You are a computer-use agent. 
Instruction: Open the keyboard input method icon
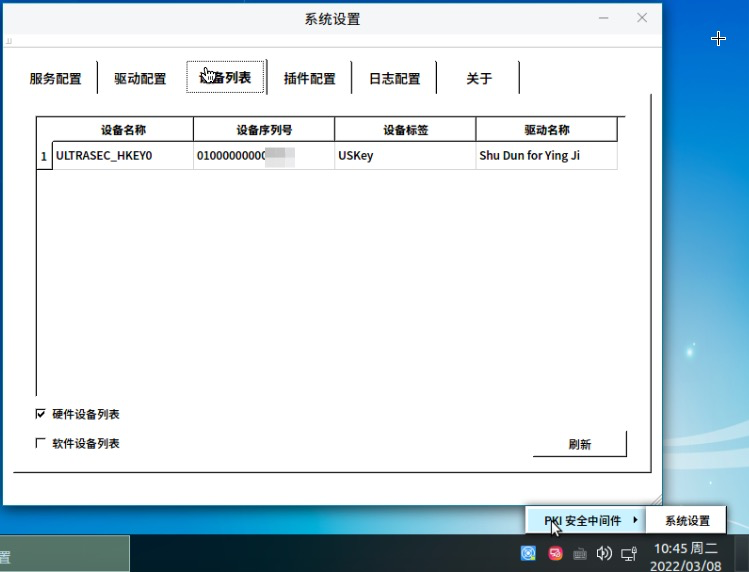tap(579, 553)
